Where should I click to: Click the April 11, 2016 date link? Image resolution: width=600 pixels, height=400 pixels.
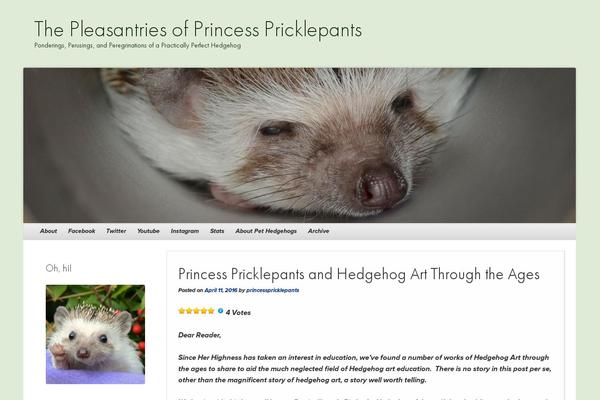click(x=221, y=290)
